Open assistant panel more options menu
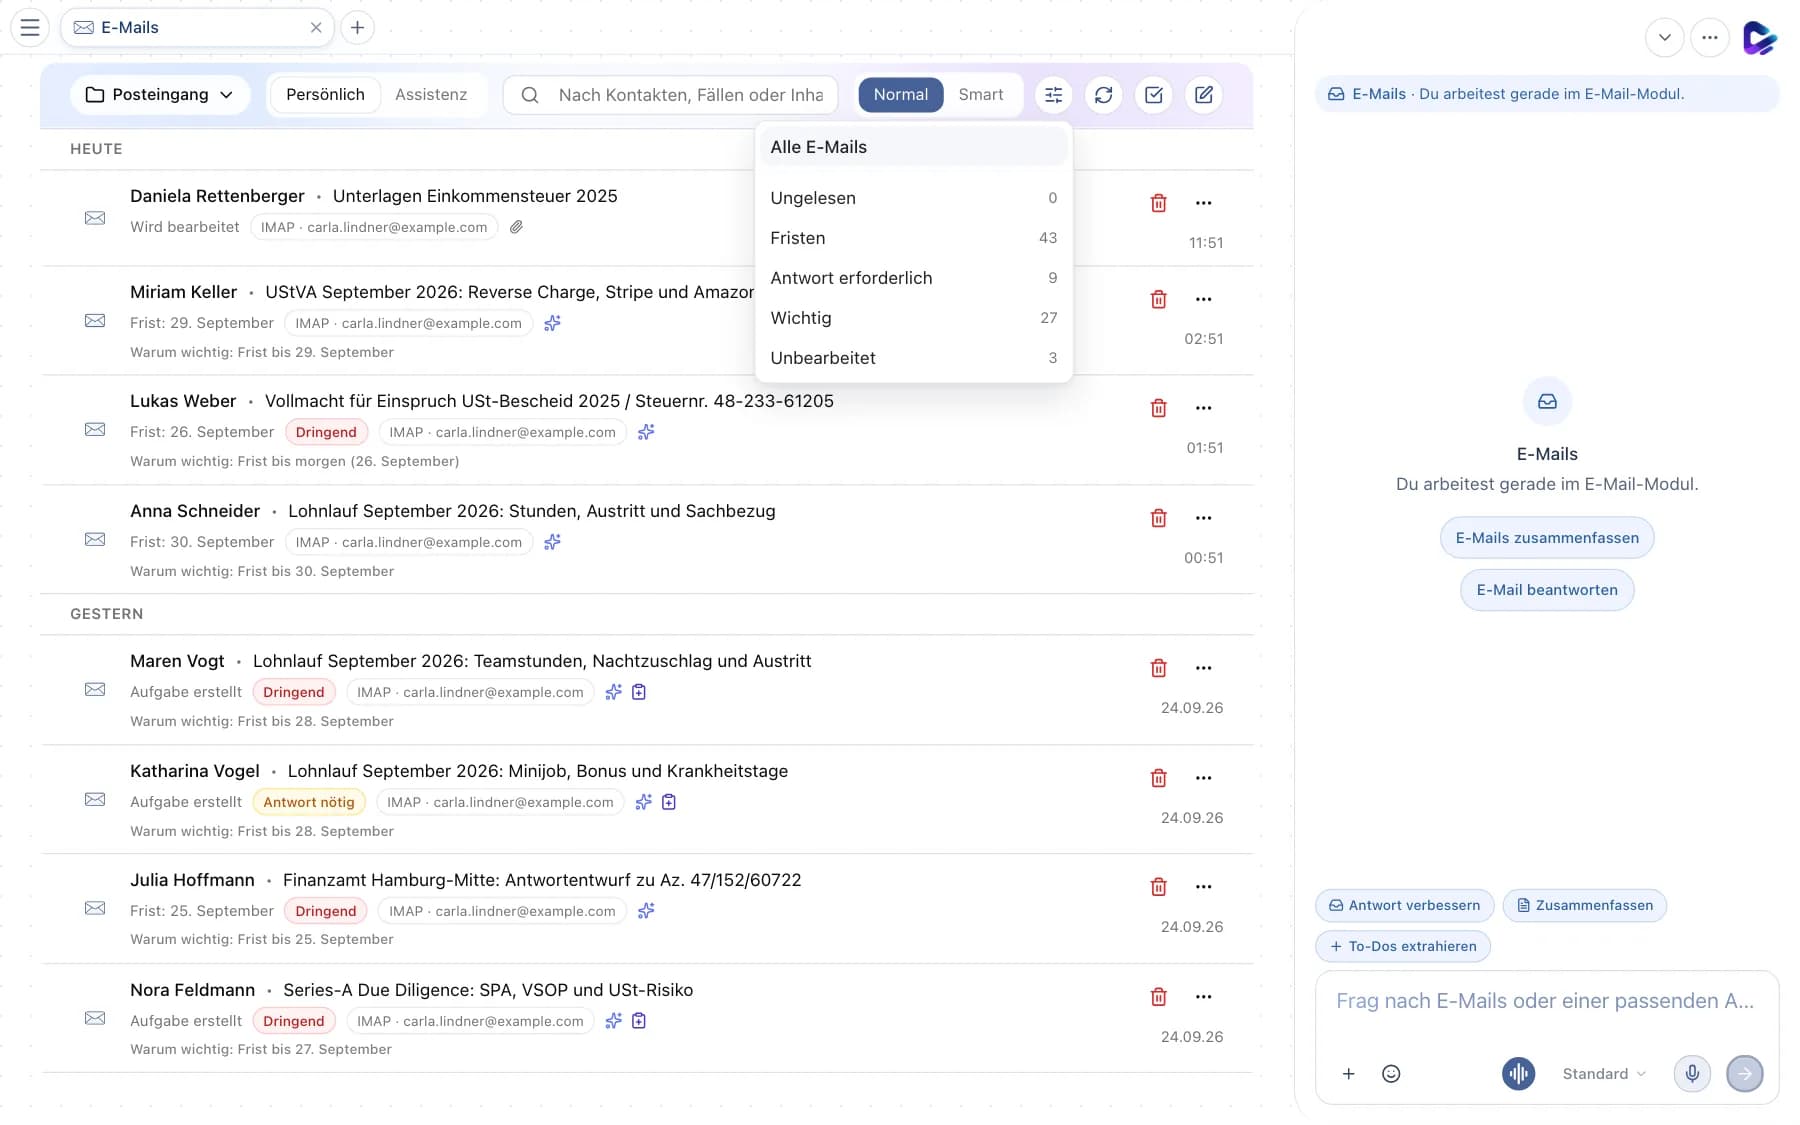1800x1125 pixels. [1710, 38]
